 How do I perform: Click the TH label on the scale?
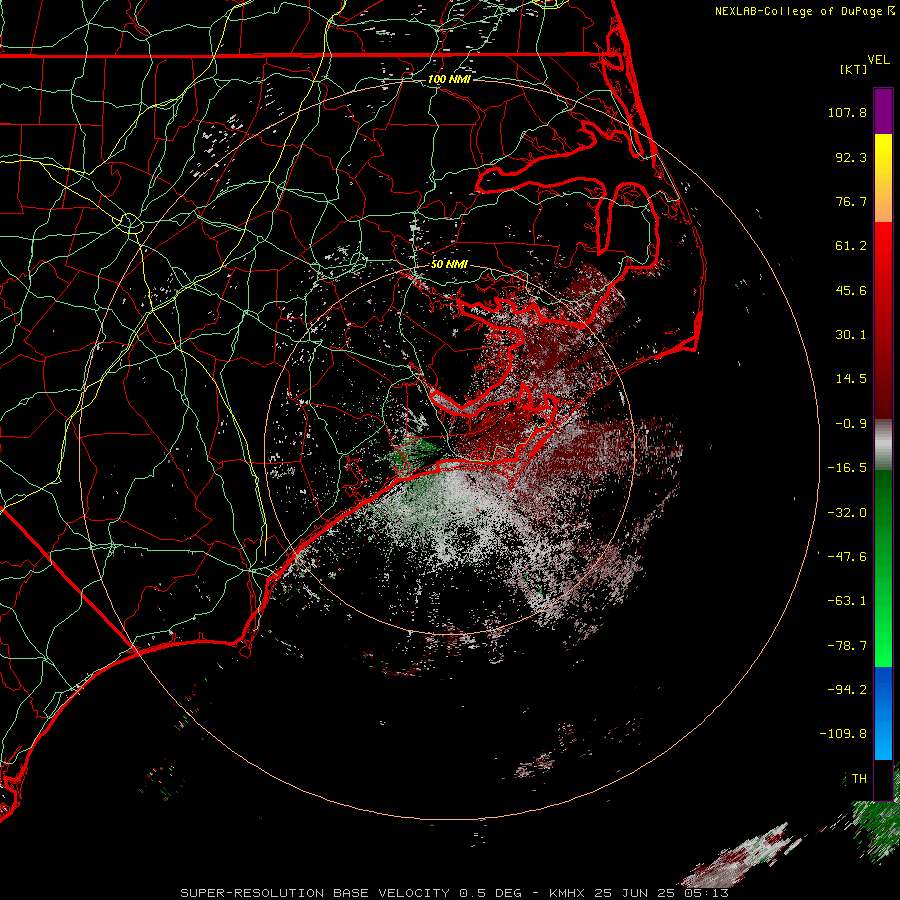coord(859,779)
